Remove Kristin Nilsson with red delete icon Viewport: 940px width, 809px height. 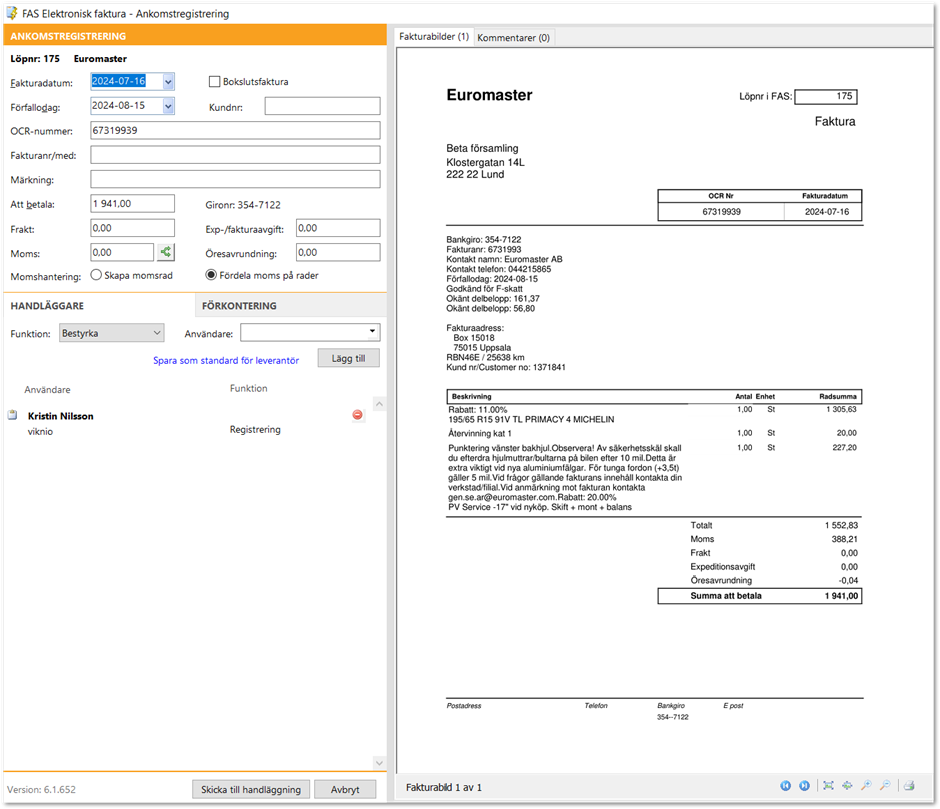click(x=357, y=414)
